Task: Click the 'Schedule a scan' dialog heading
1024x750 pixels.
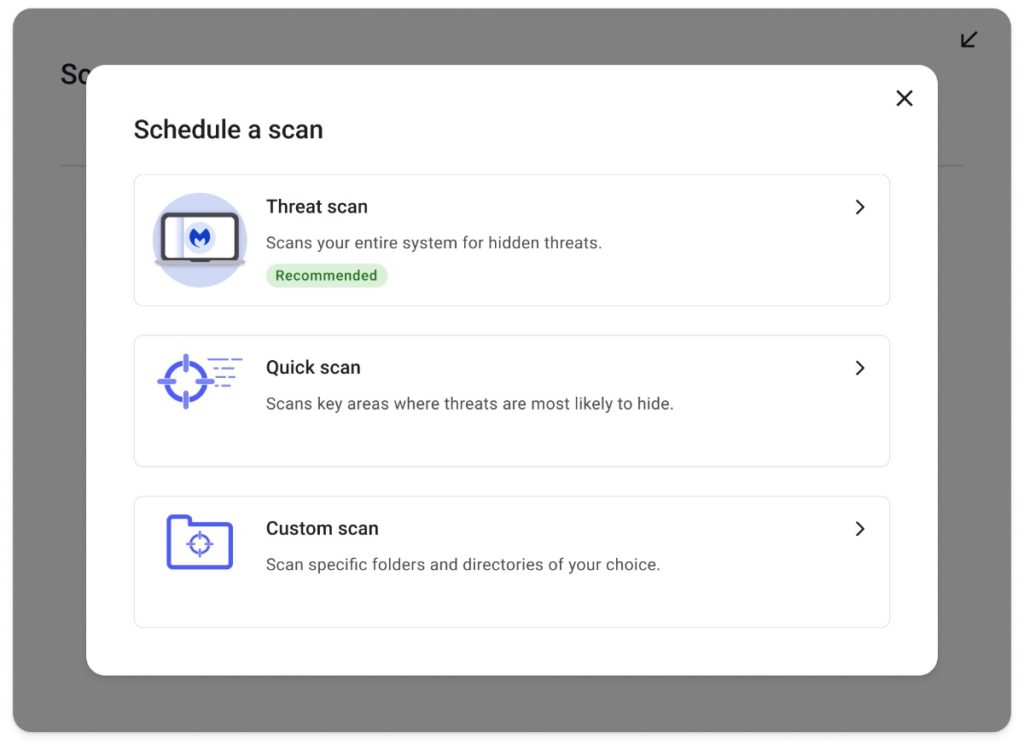Action: coord(228,130)
